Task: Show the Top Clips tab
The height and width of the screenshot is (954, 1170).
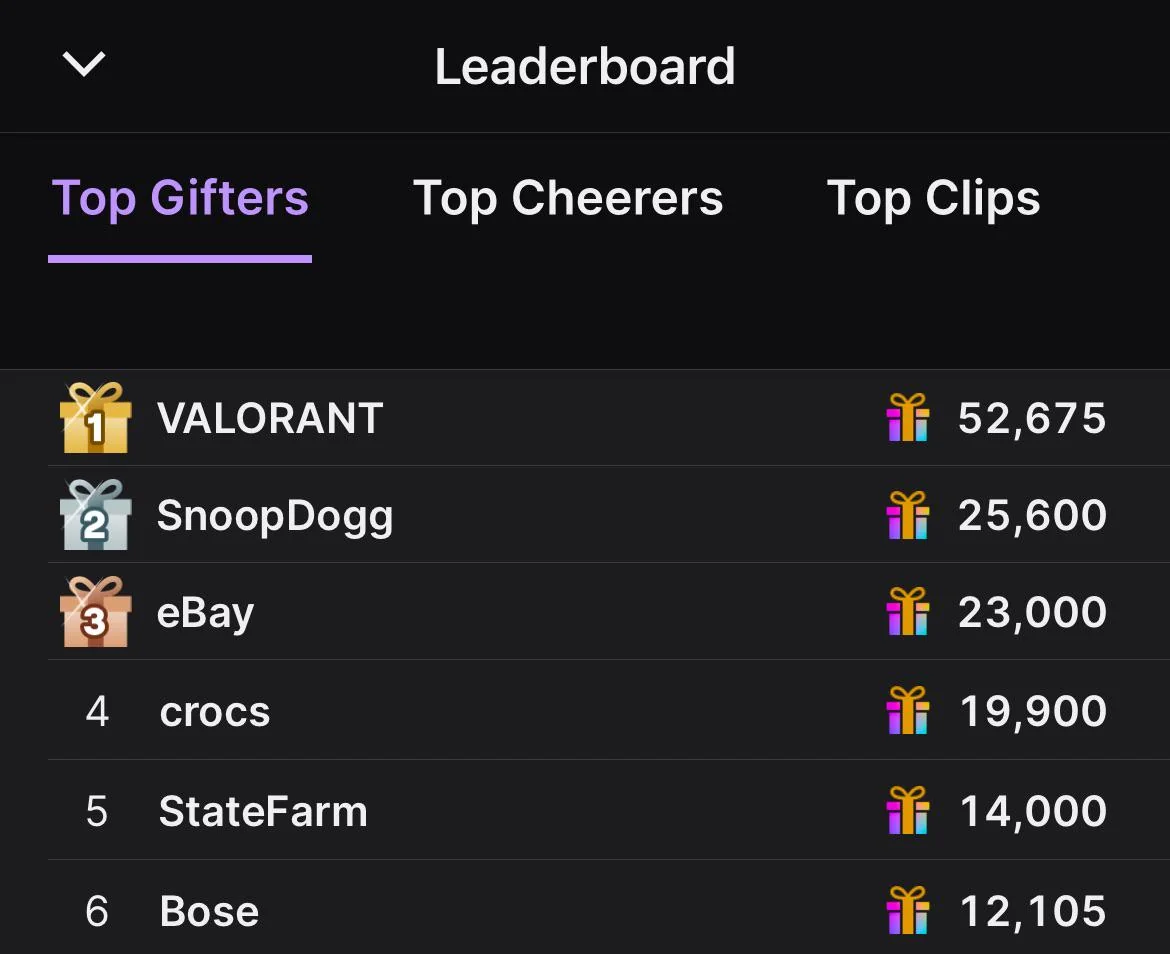Action: (x=933, y=198)
